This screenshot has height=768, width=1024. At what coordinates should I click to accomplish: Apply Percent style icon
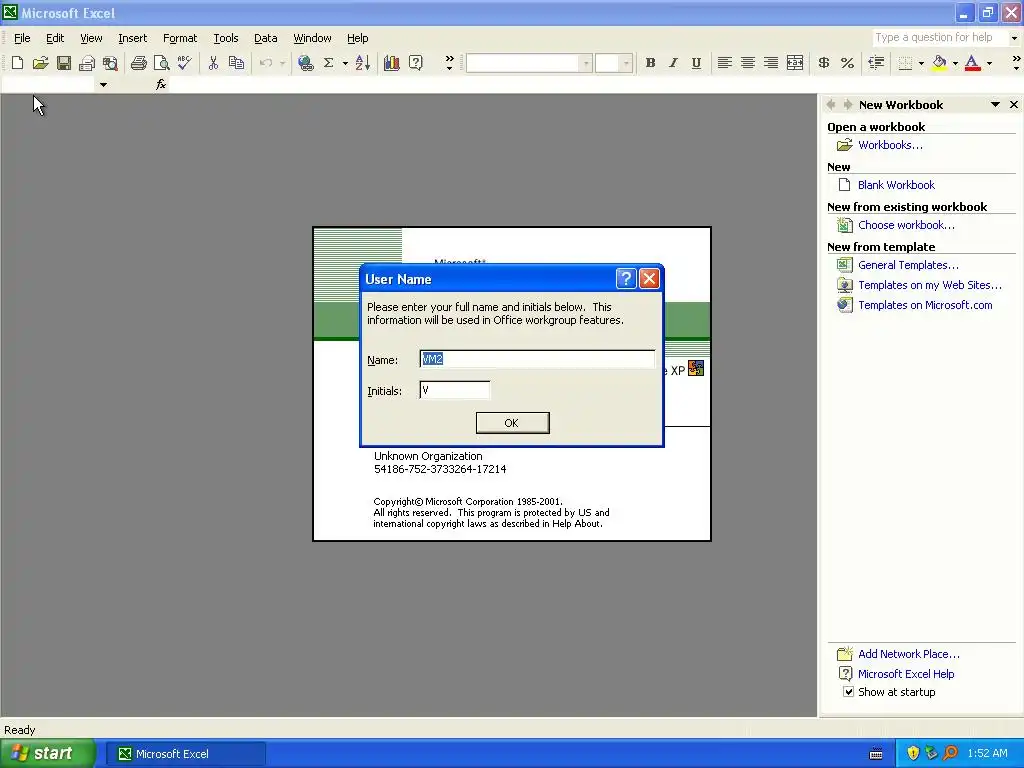point(847,63)
